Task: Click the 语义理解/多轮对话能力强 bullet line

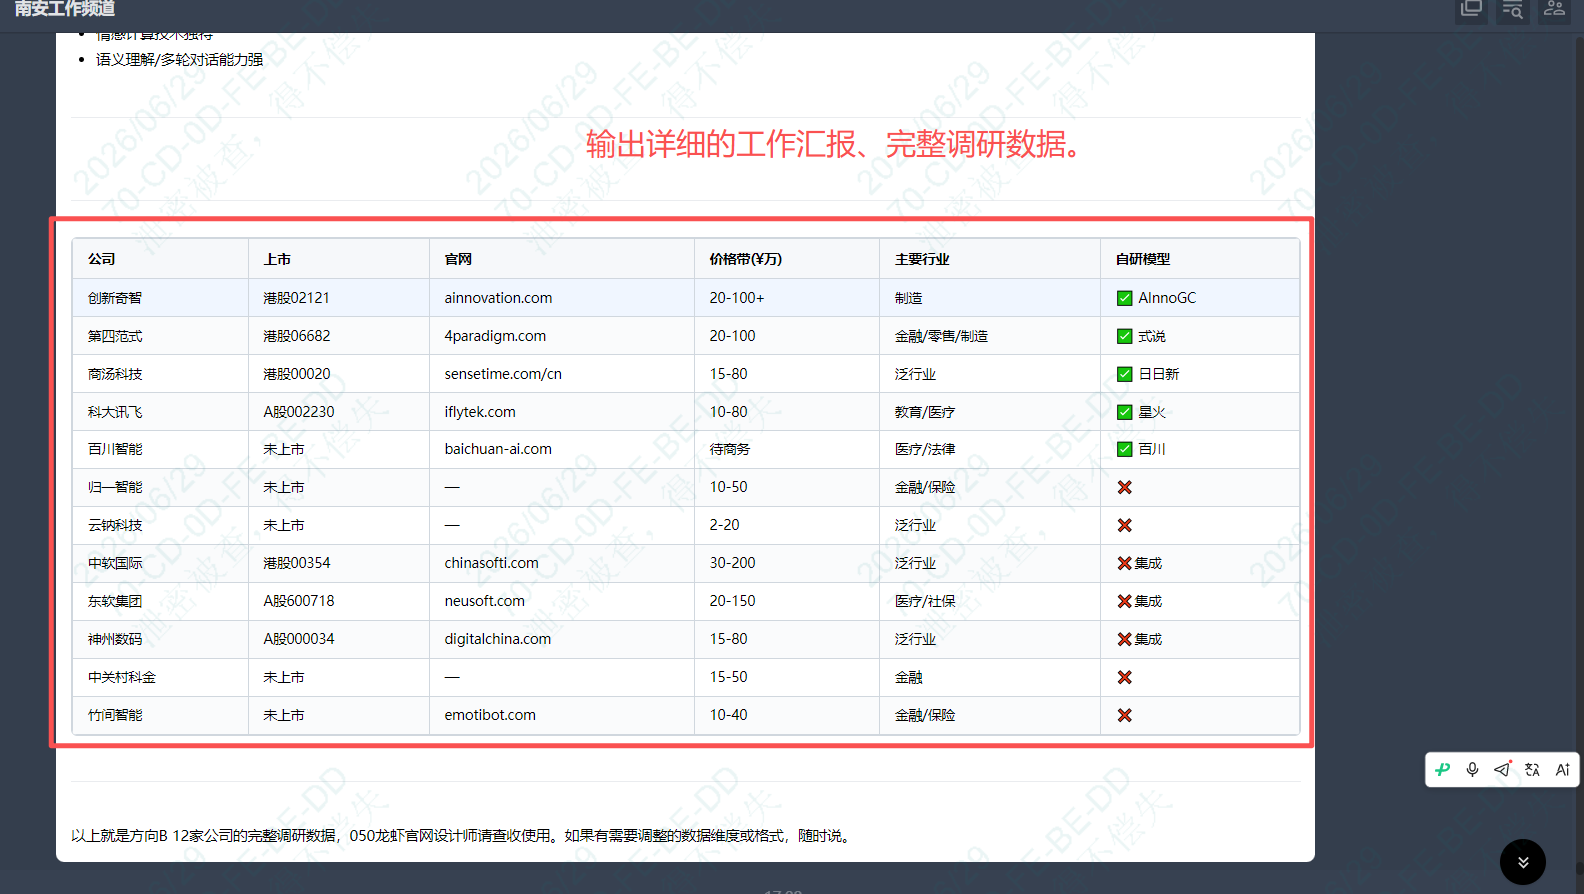Action: pyautogui.click(x=179, y=60)
